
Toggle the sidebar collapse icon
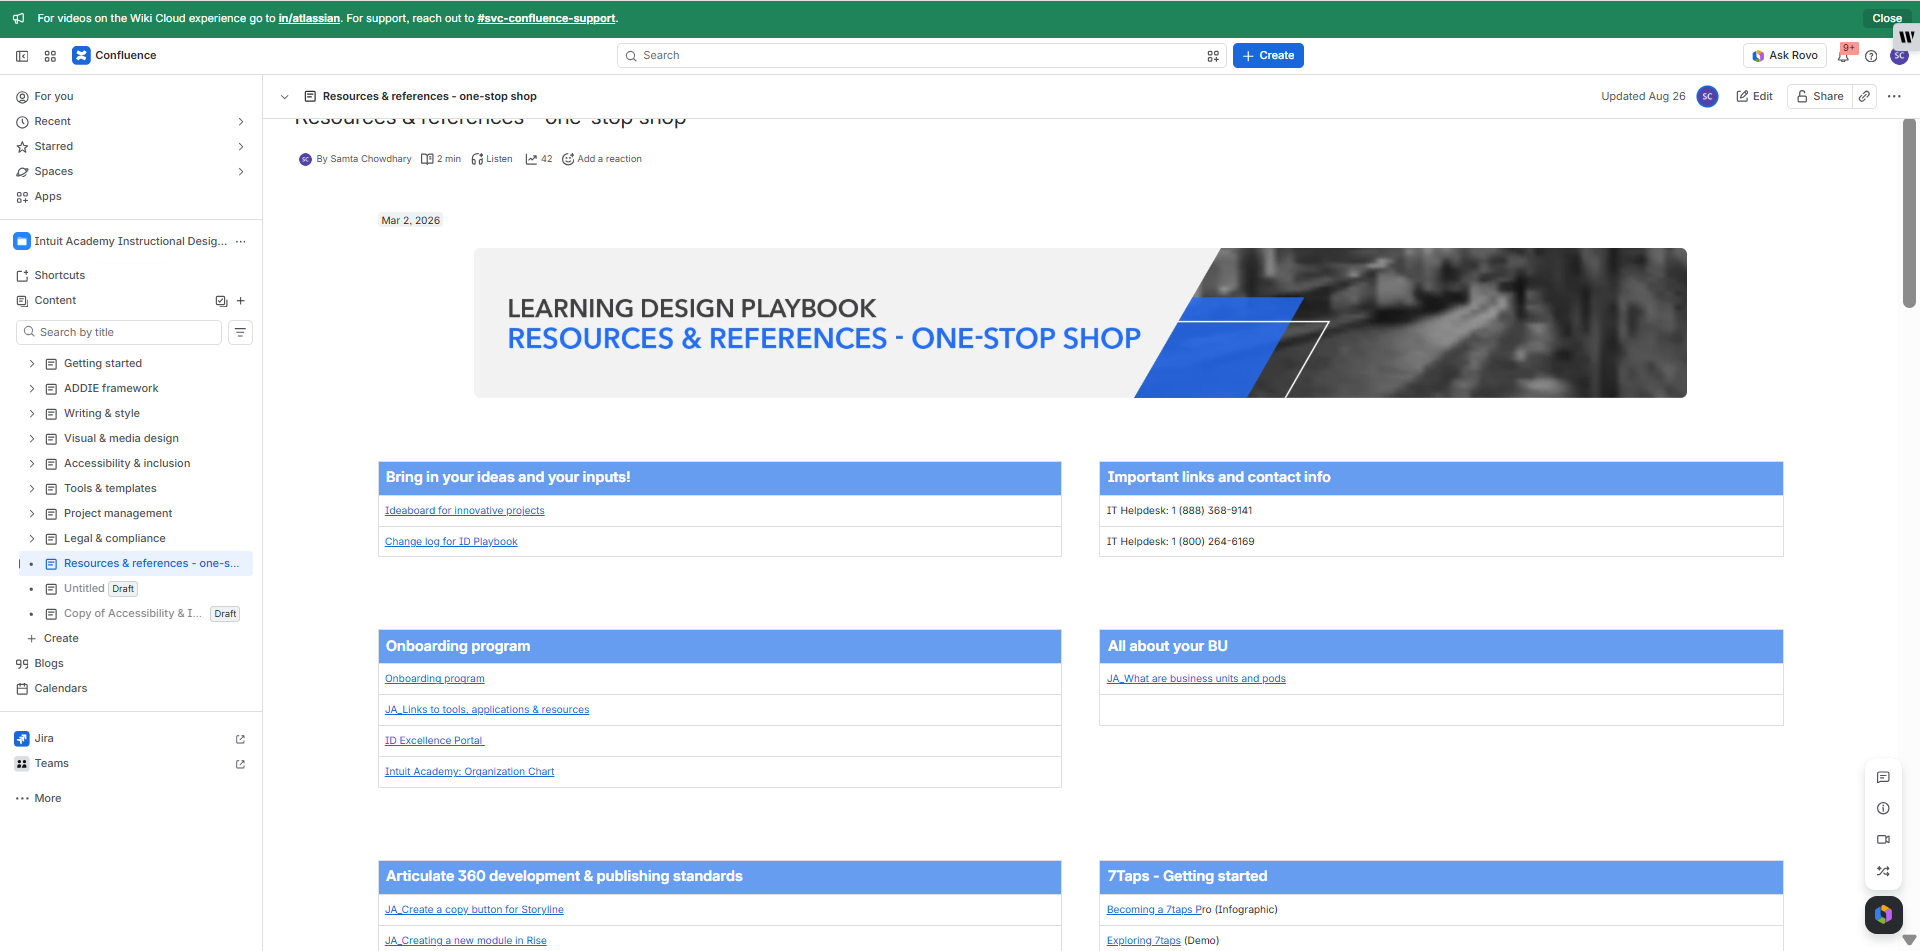tap(22, 56)
